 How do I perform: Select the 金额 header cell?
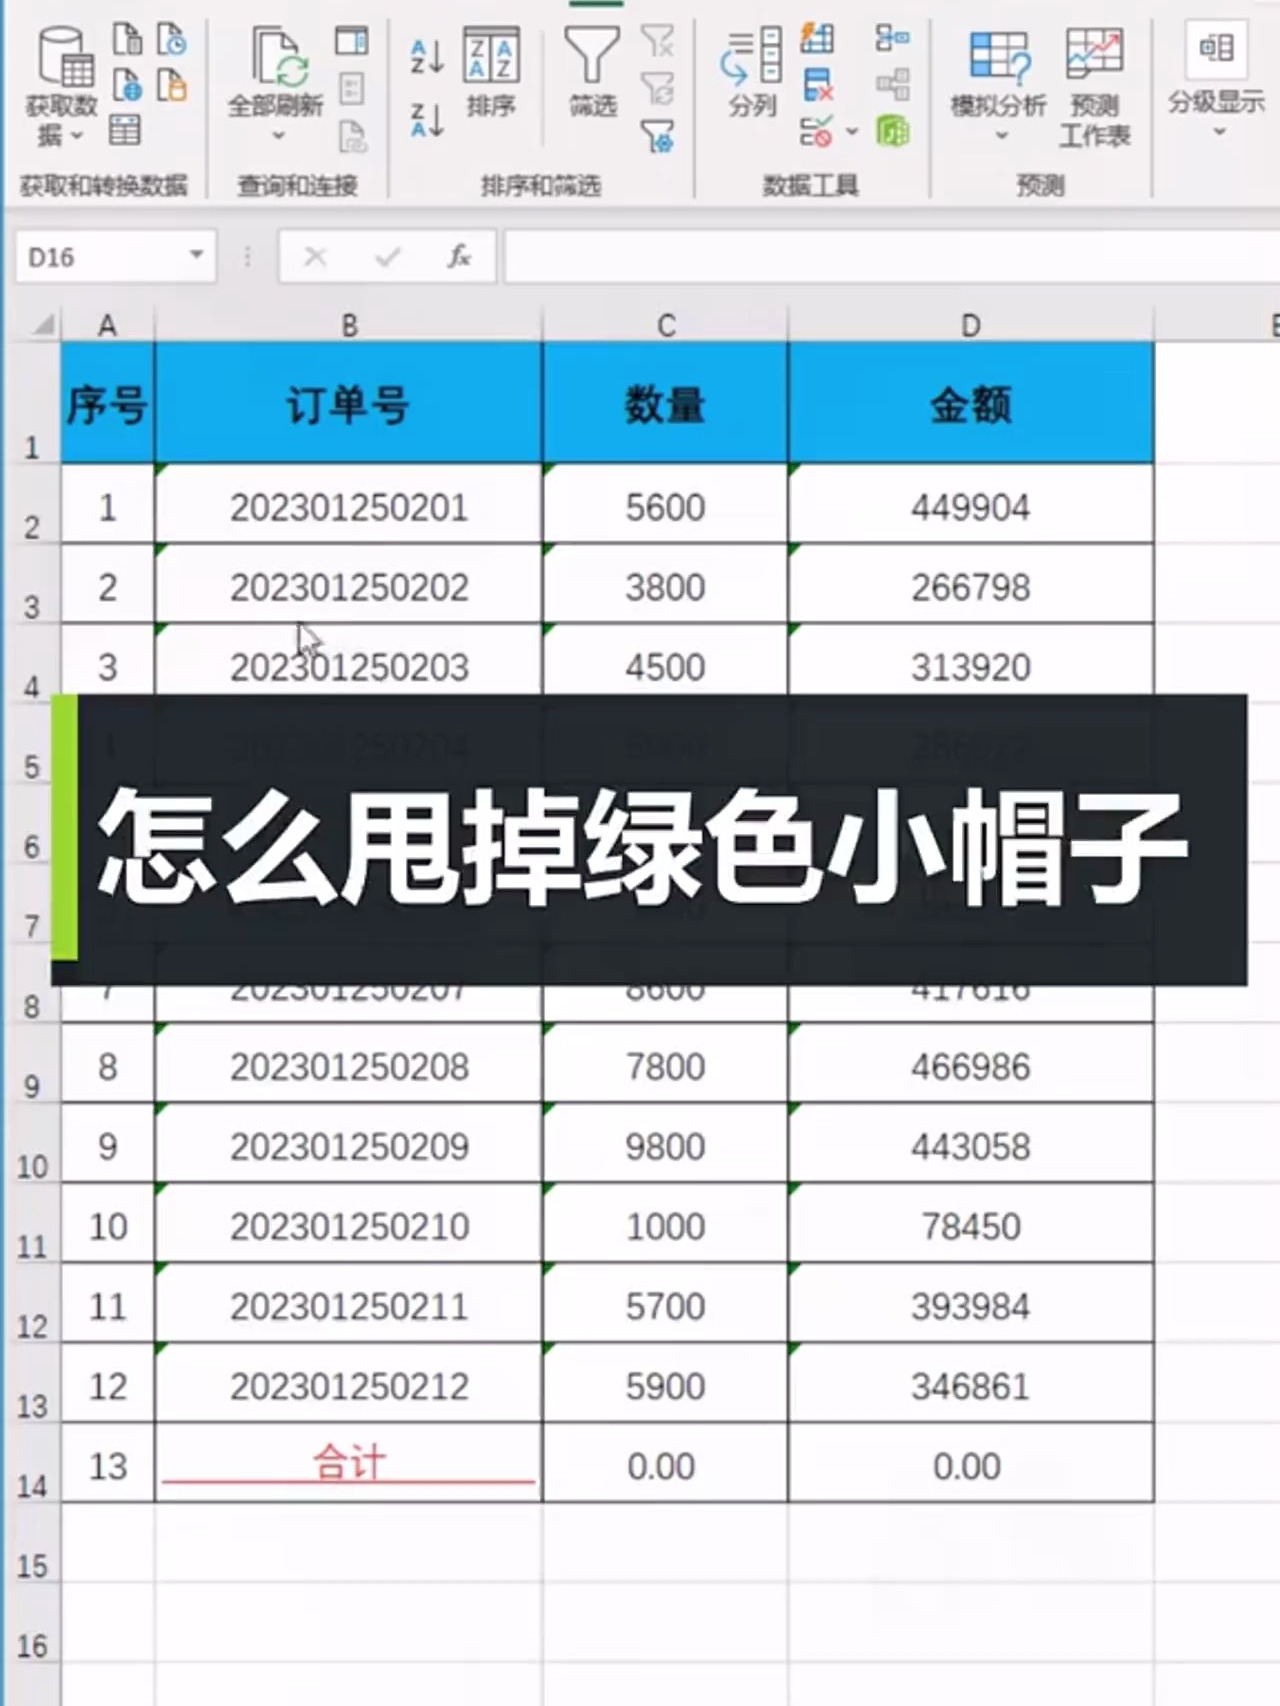(x=971, y=403)
